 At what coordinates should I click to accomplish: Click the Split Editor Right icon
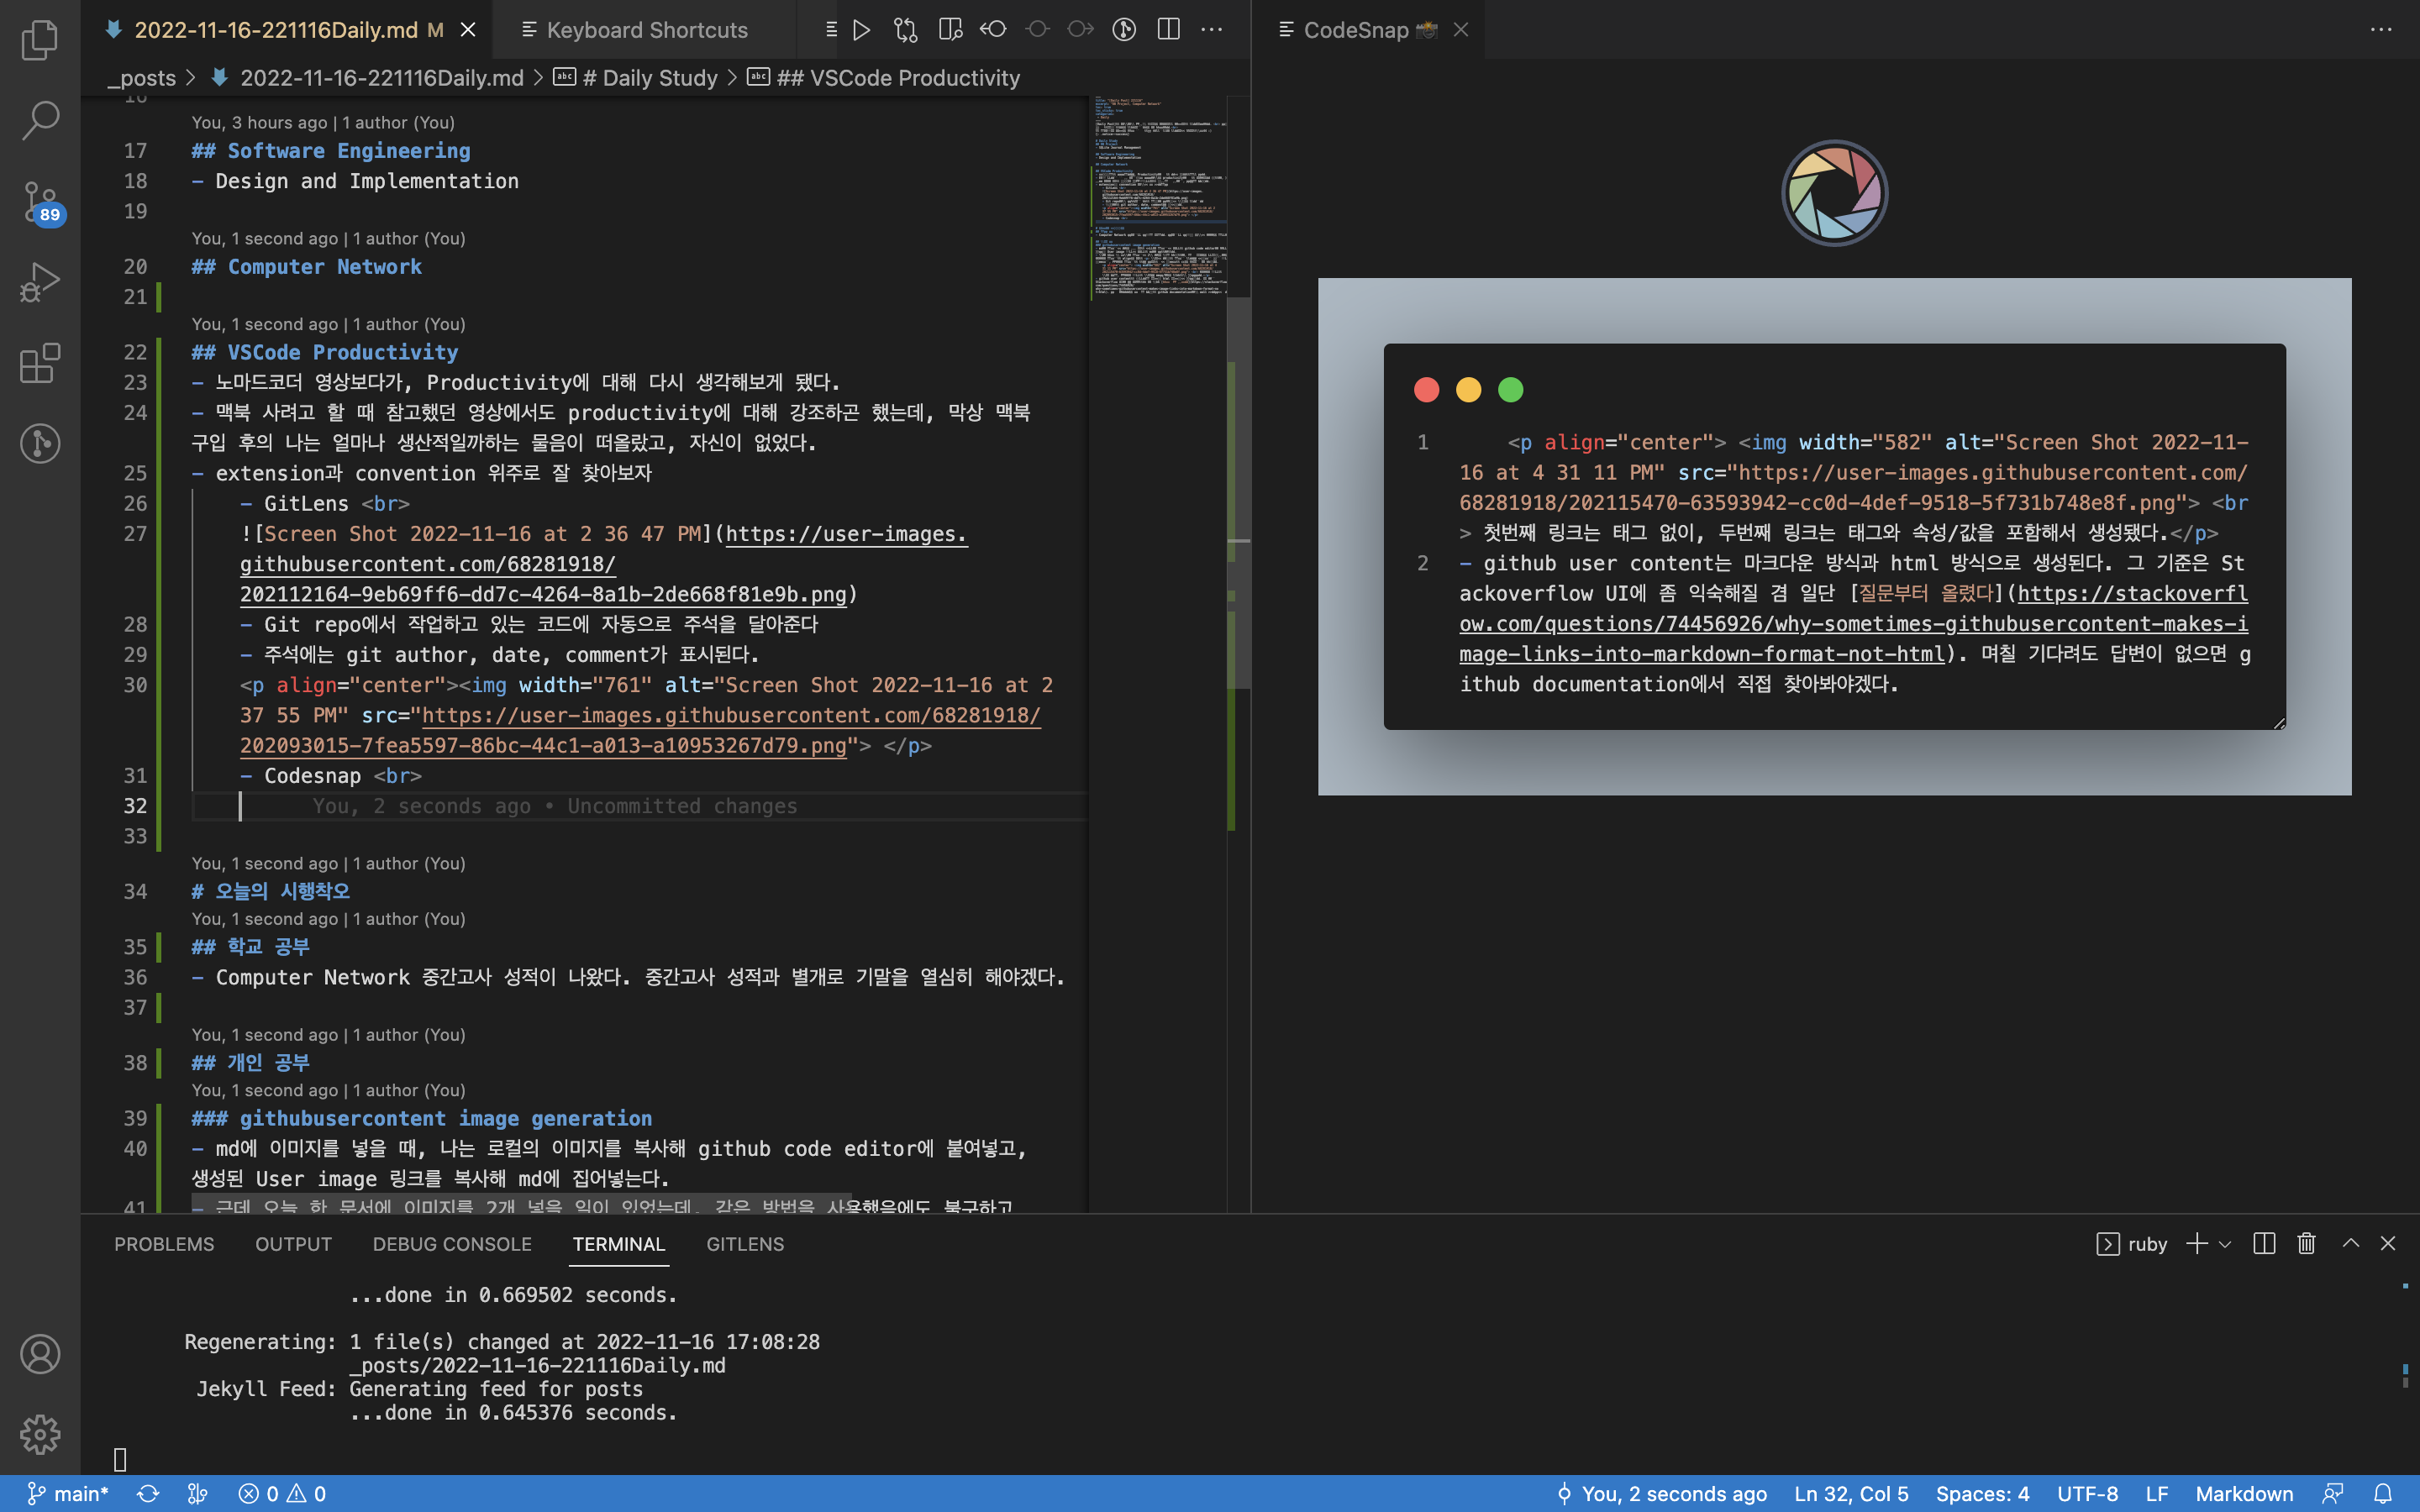coord(1168,30)
